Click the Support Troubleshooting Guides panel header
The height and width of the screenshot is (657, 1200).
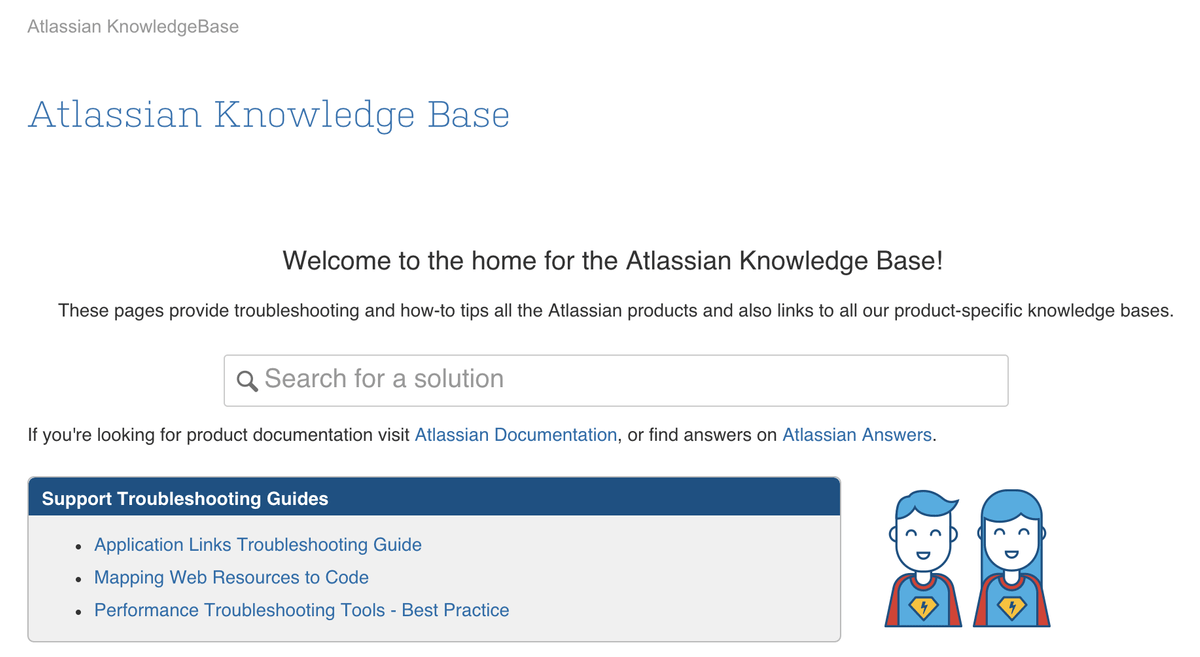tap(434, 497)
